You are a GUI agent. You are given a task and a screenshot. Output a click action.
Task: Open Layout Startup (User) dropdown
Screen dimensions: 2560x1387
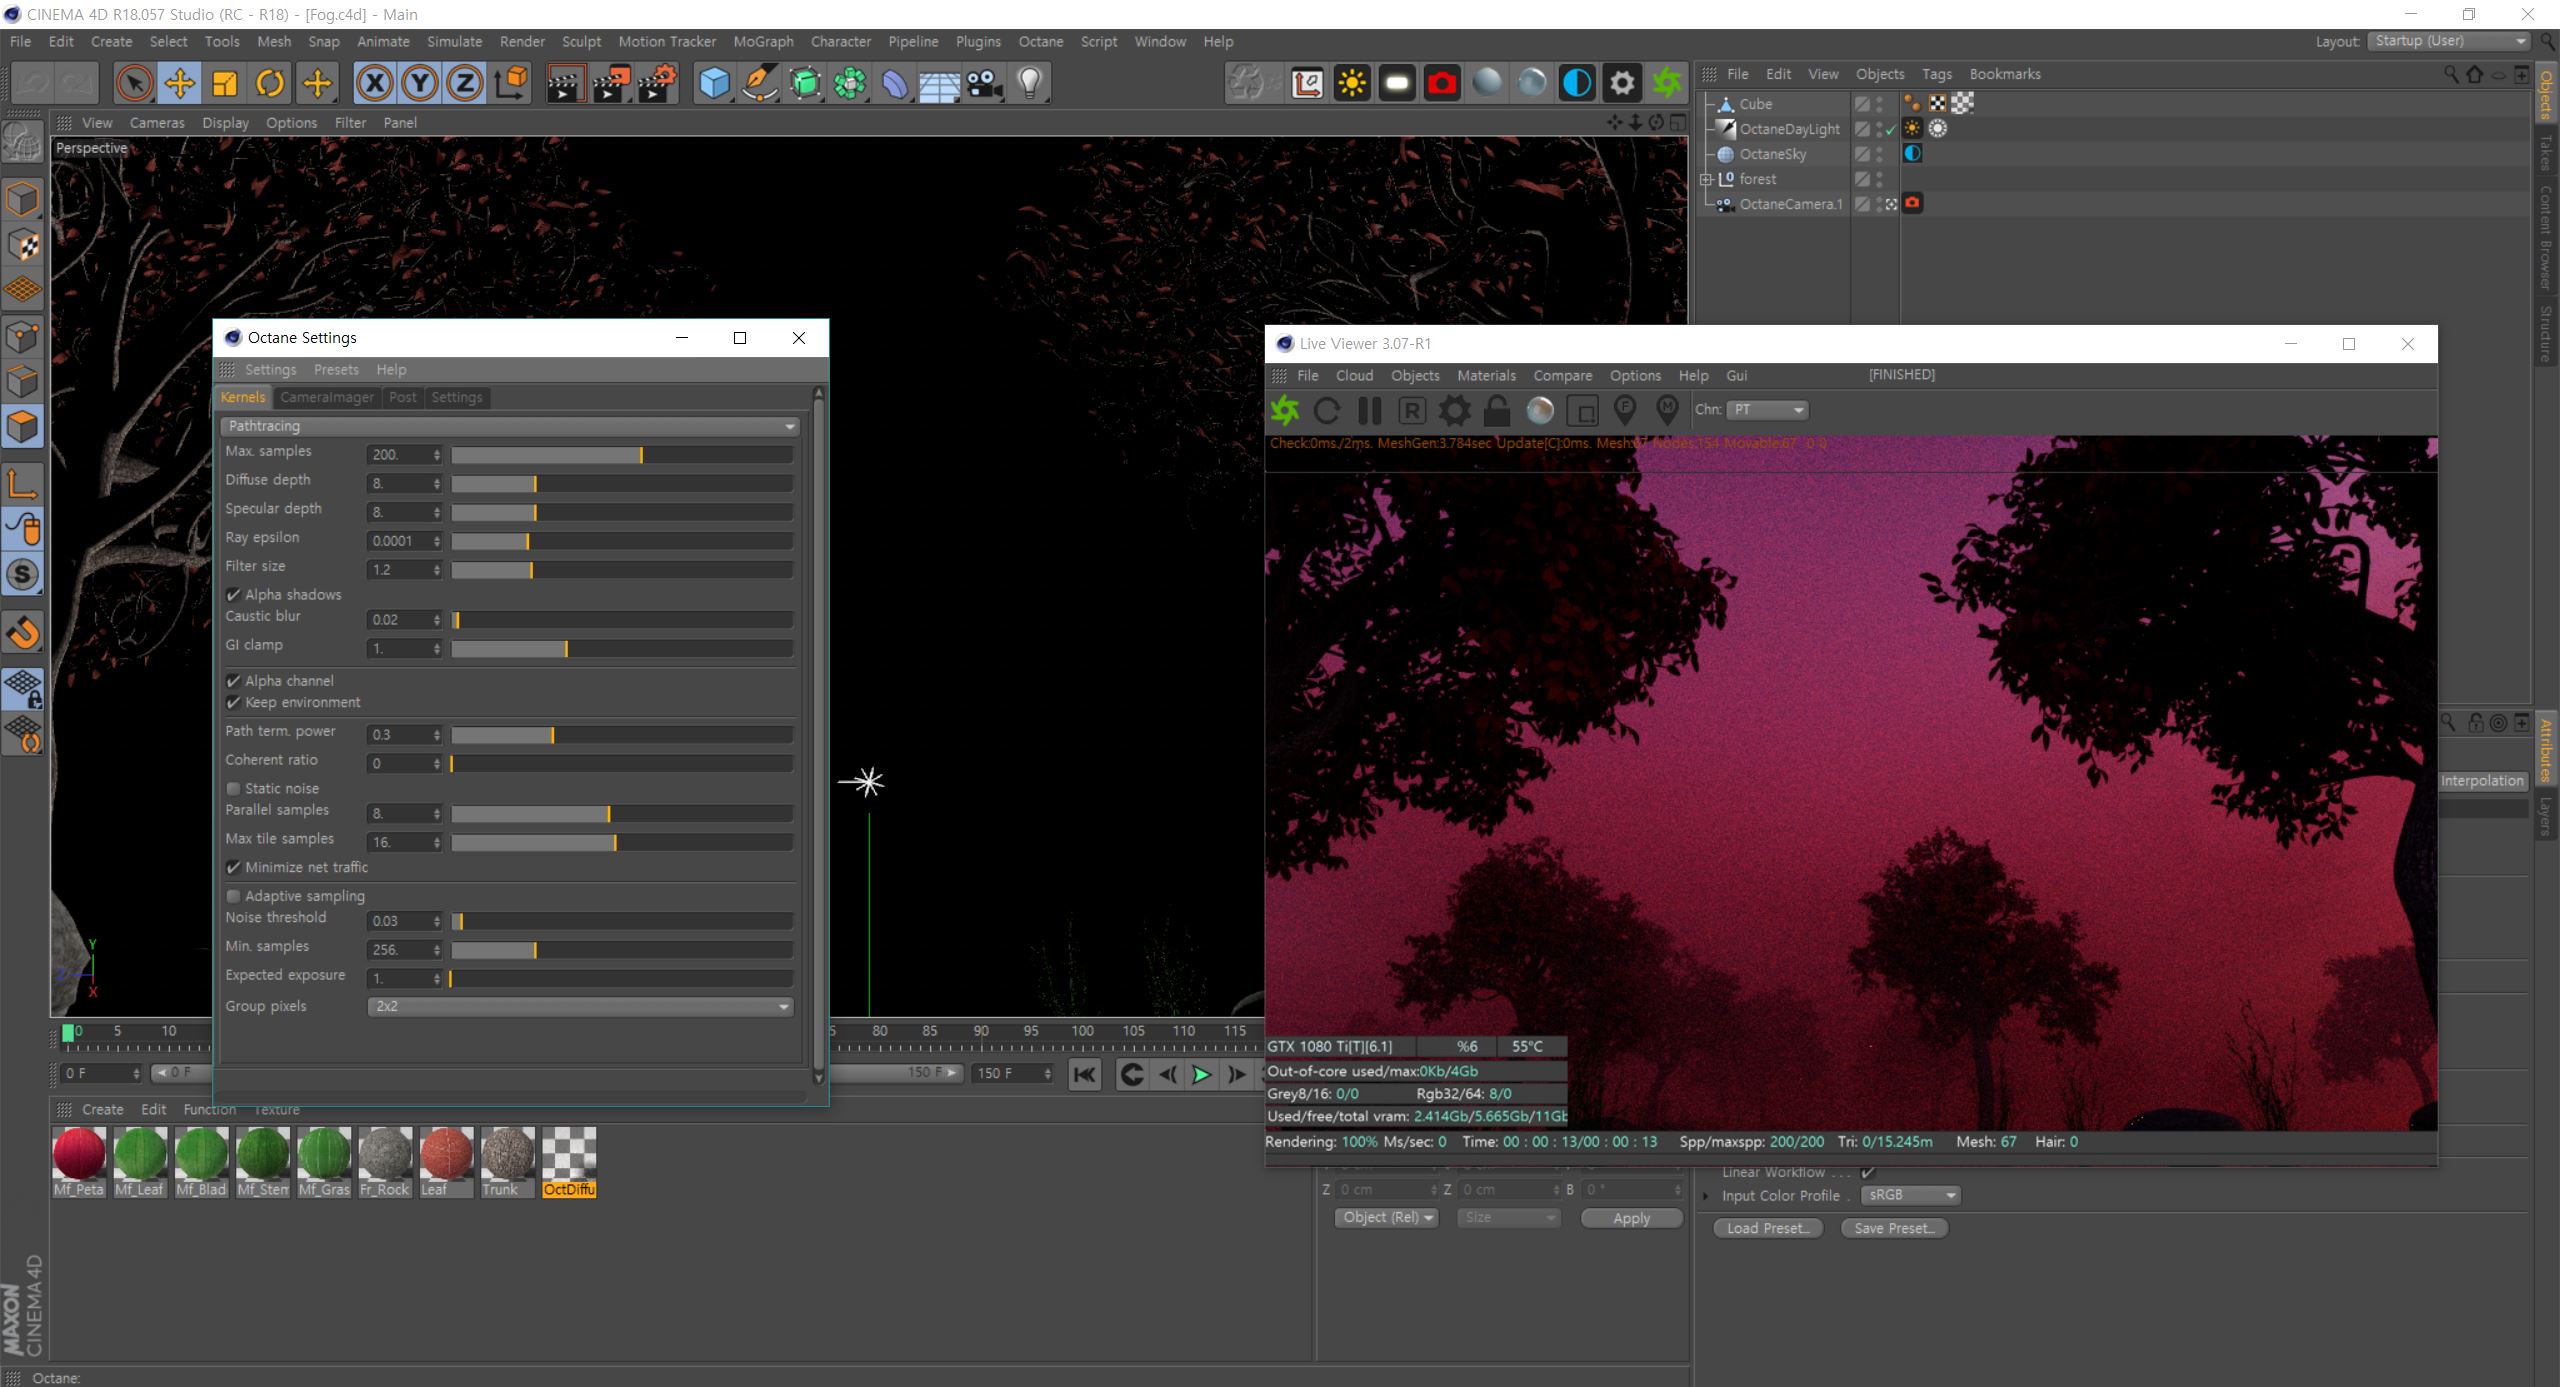(2450, 41)
